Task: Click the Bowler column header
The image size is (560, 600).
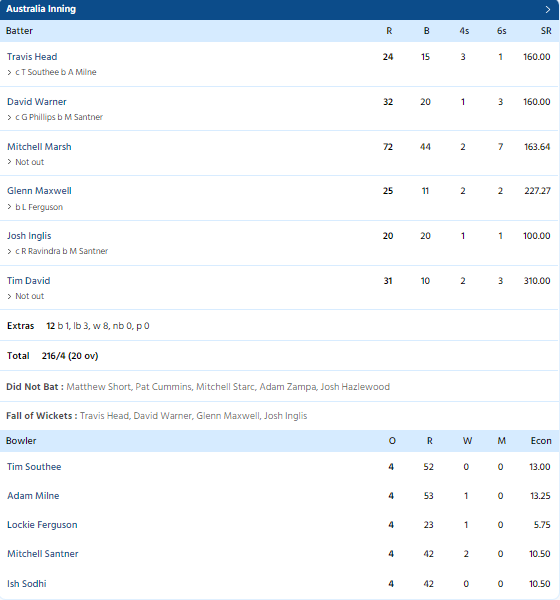Action: 21,441
